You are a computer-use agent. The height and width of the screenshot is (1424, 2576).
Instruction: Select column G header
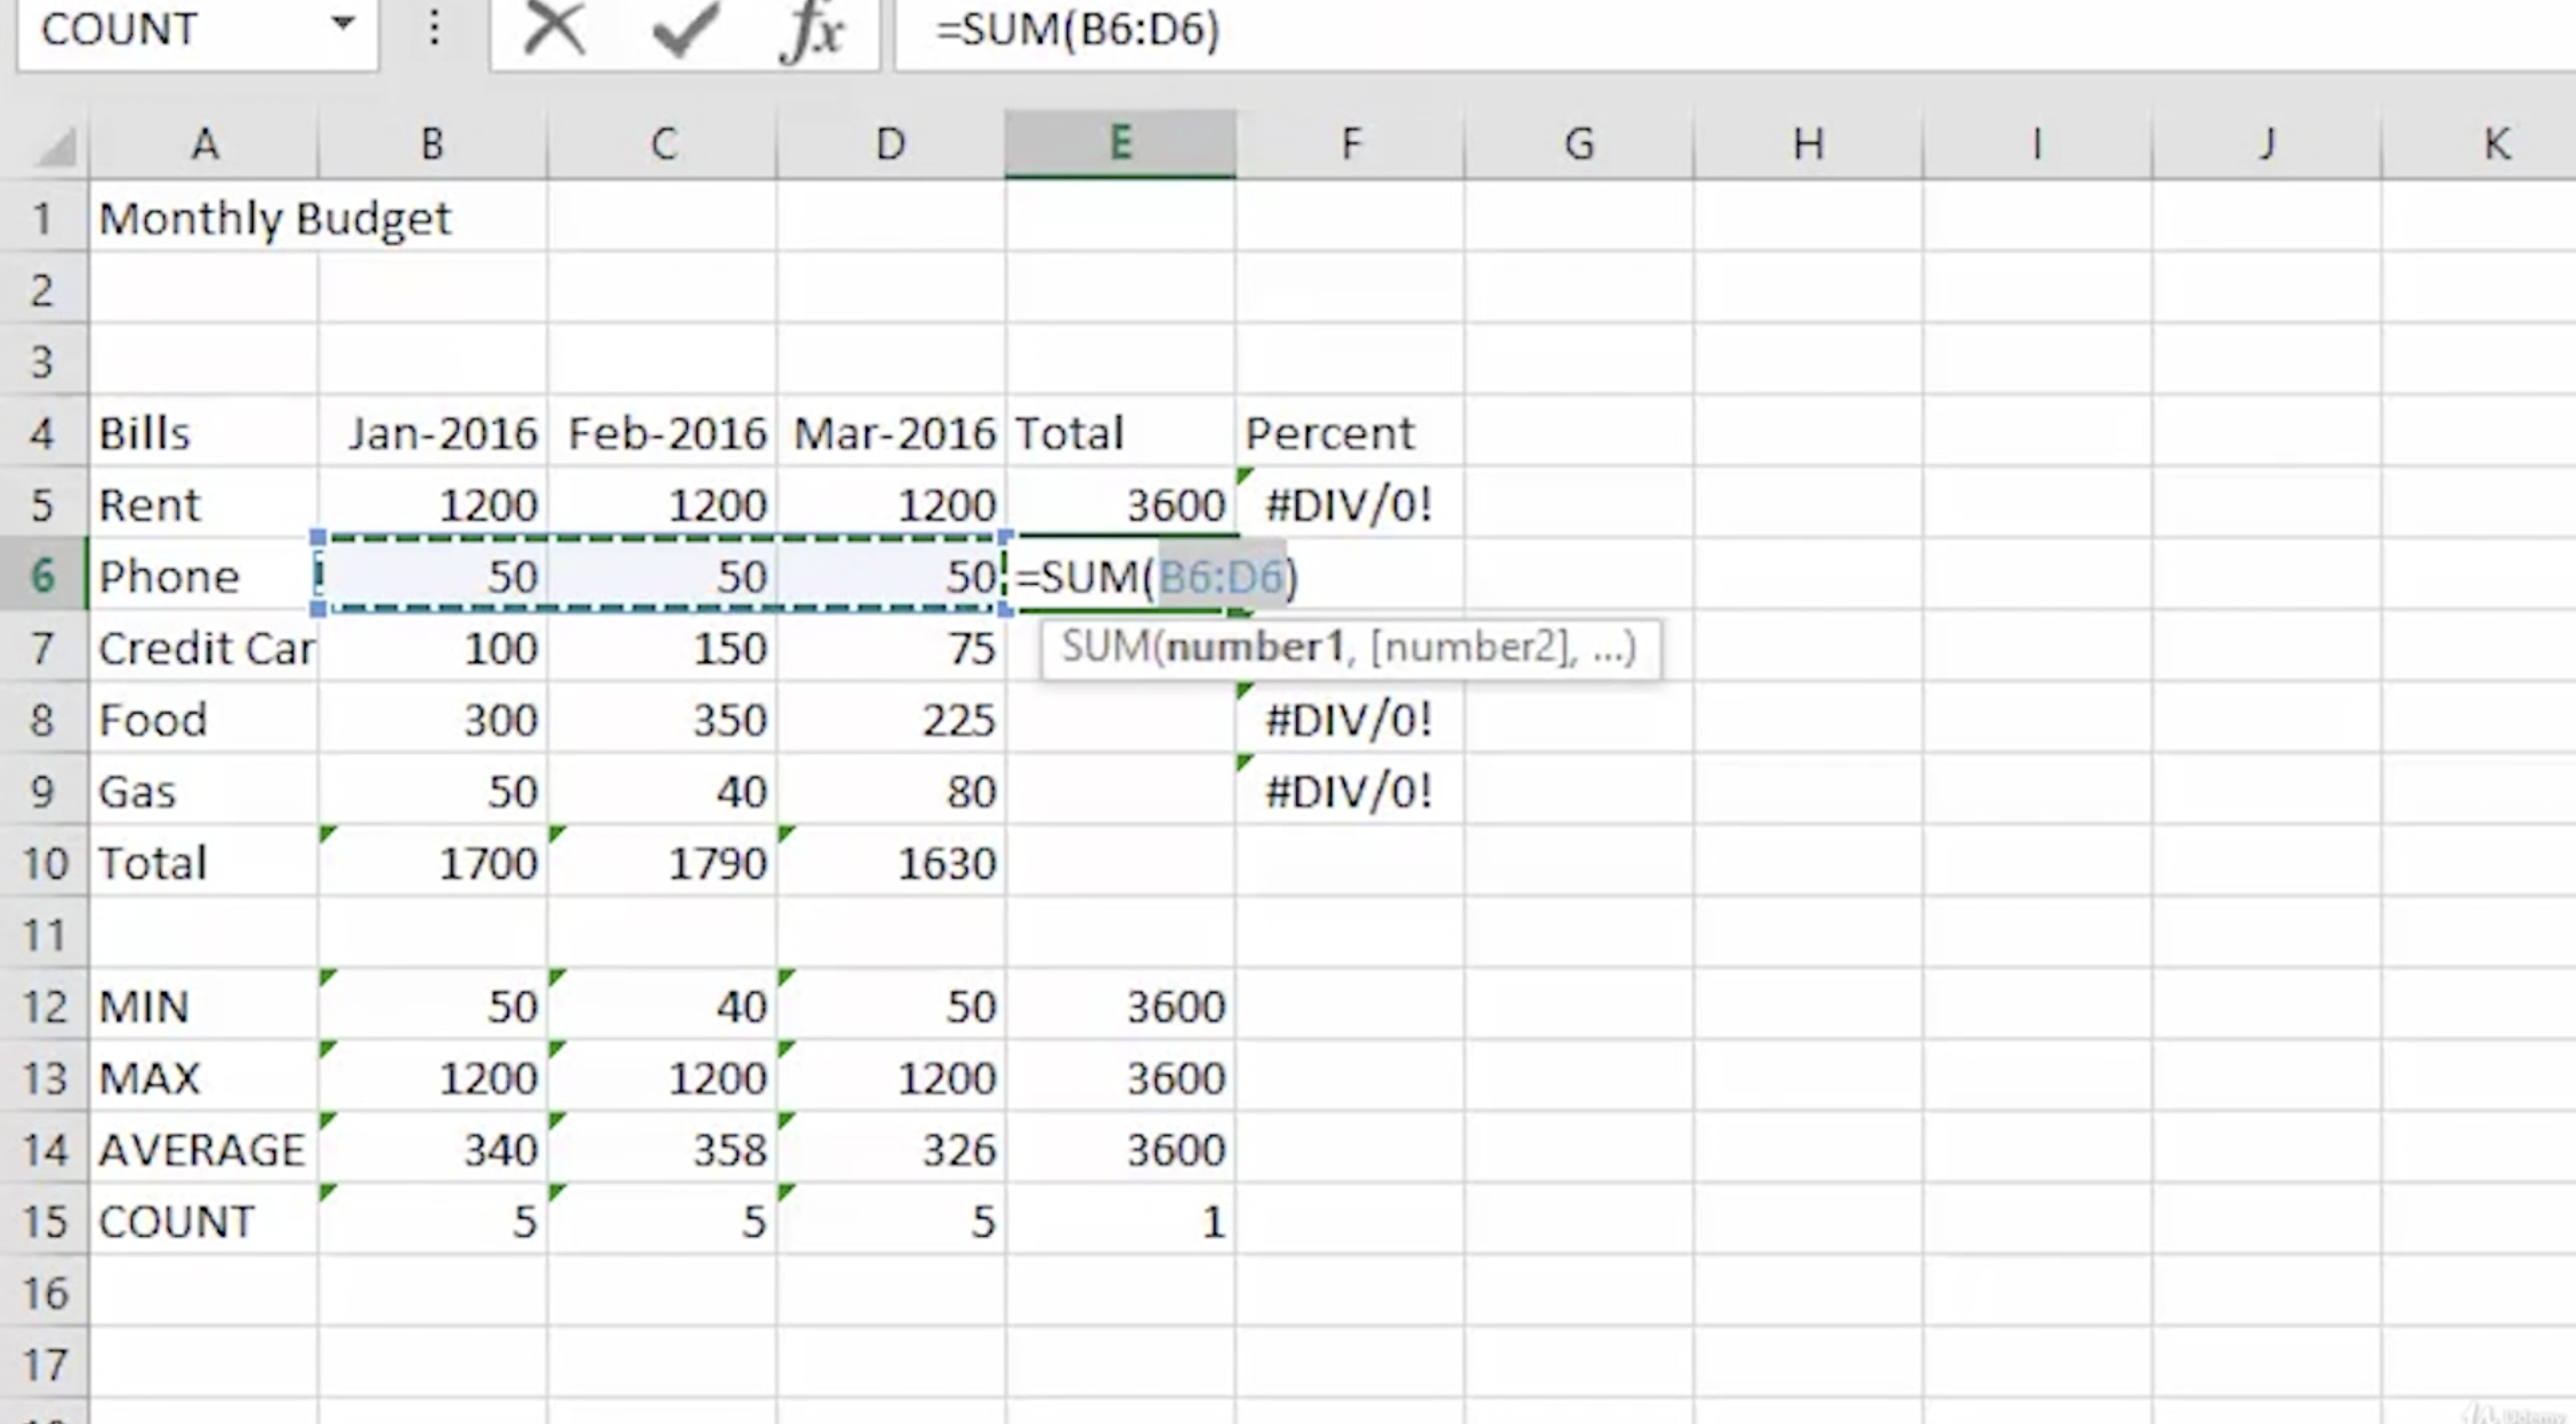coord(1579,144)
